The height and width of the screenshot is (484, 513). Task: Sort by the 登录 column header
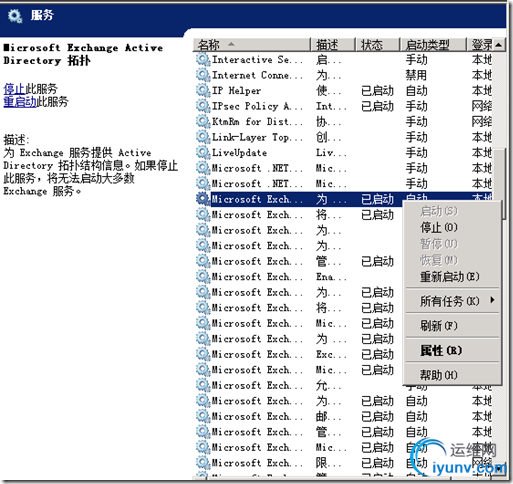(480, 44)
